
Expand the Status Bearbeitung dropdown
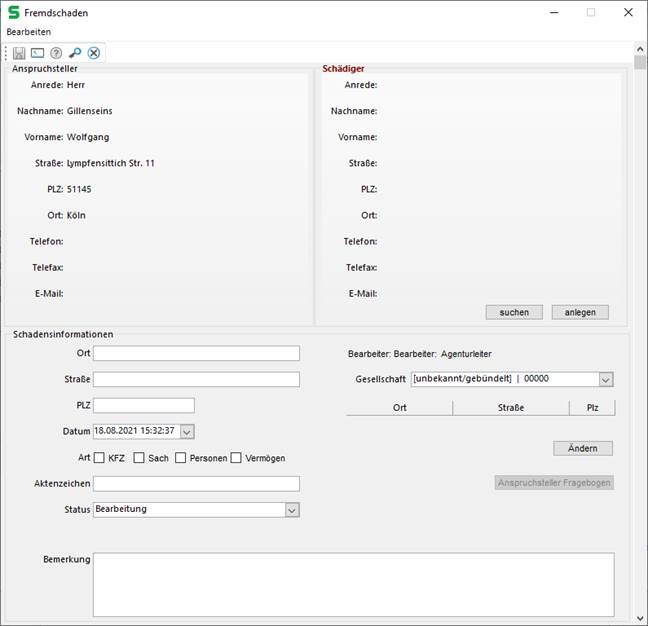coord(292,509)
